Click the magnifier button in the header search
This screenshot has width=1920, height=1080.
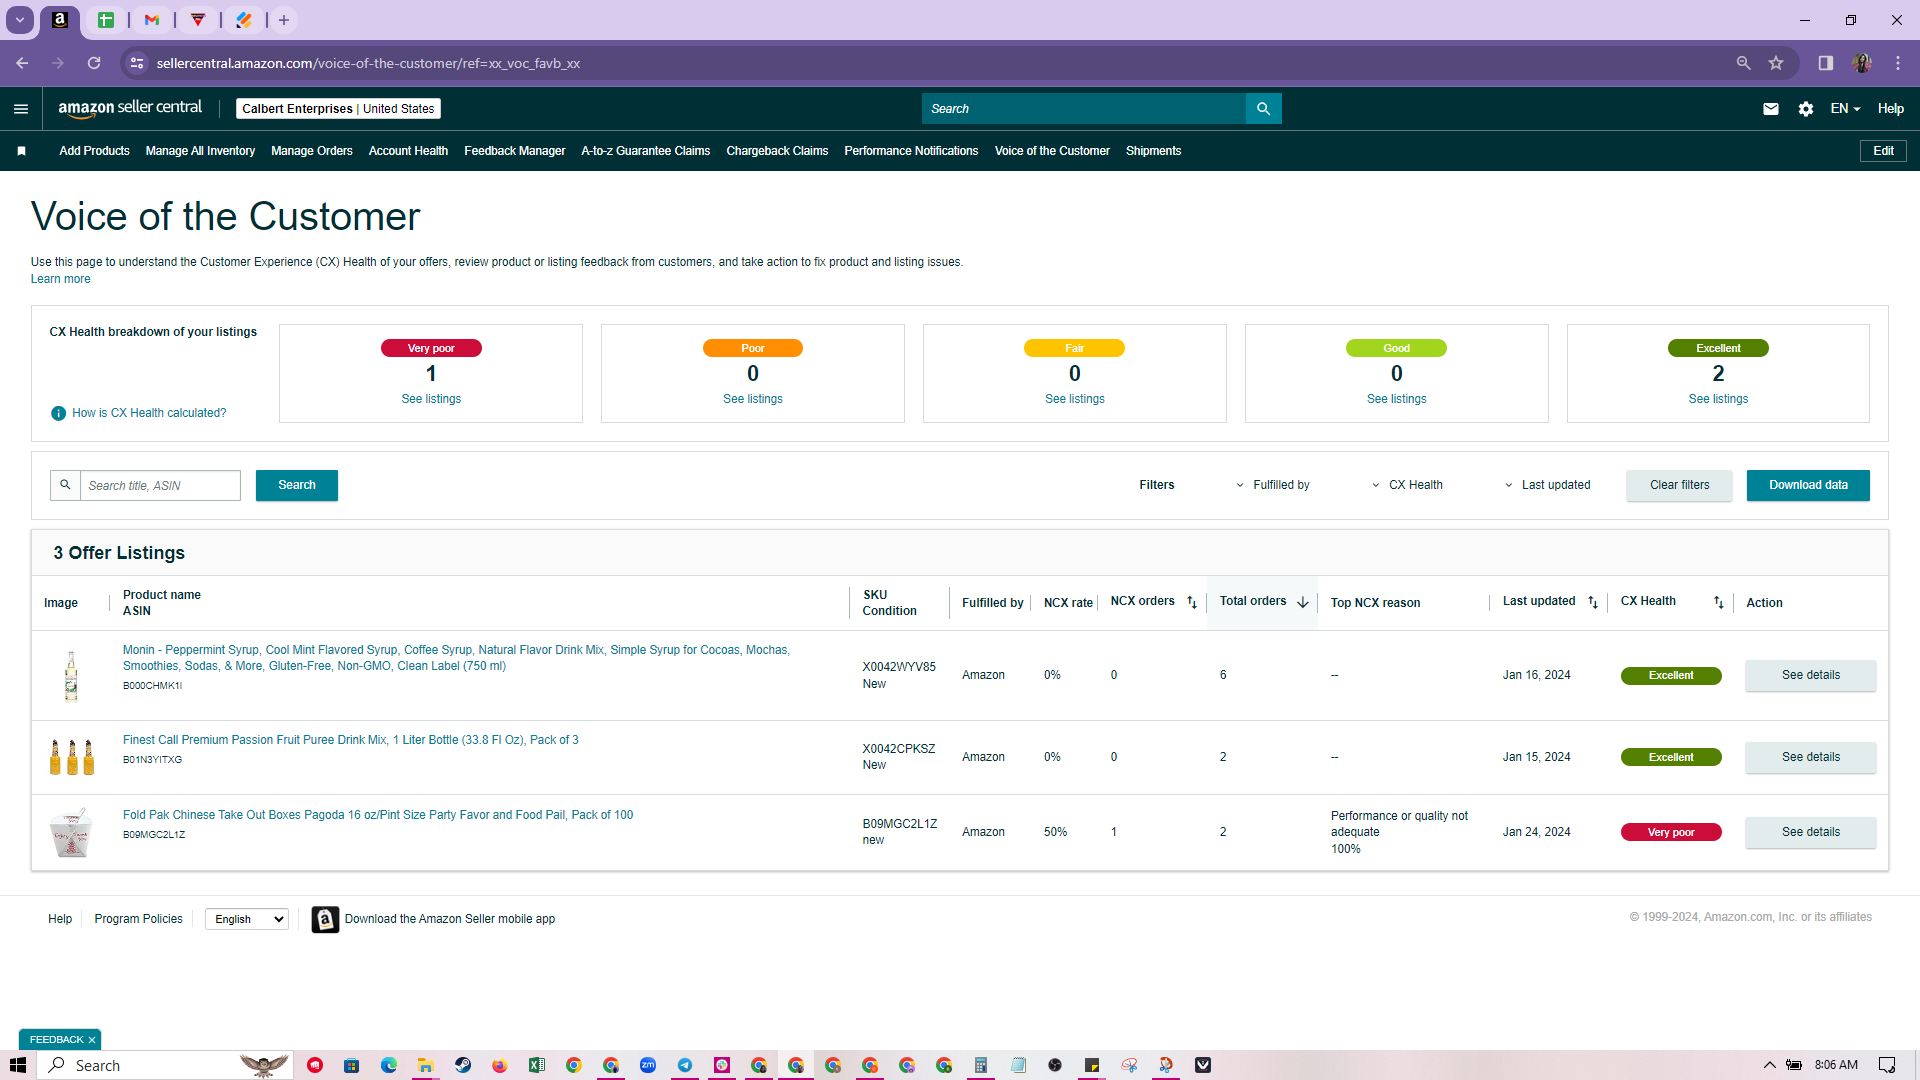[1263, 109]
